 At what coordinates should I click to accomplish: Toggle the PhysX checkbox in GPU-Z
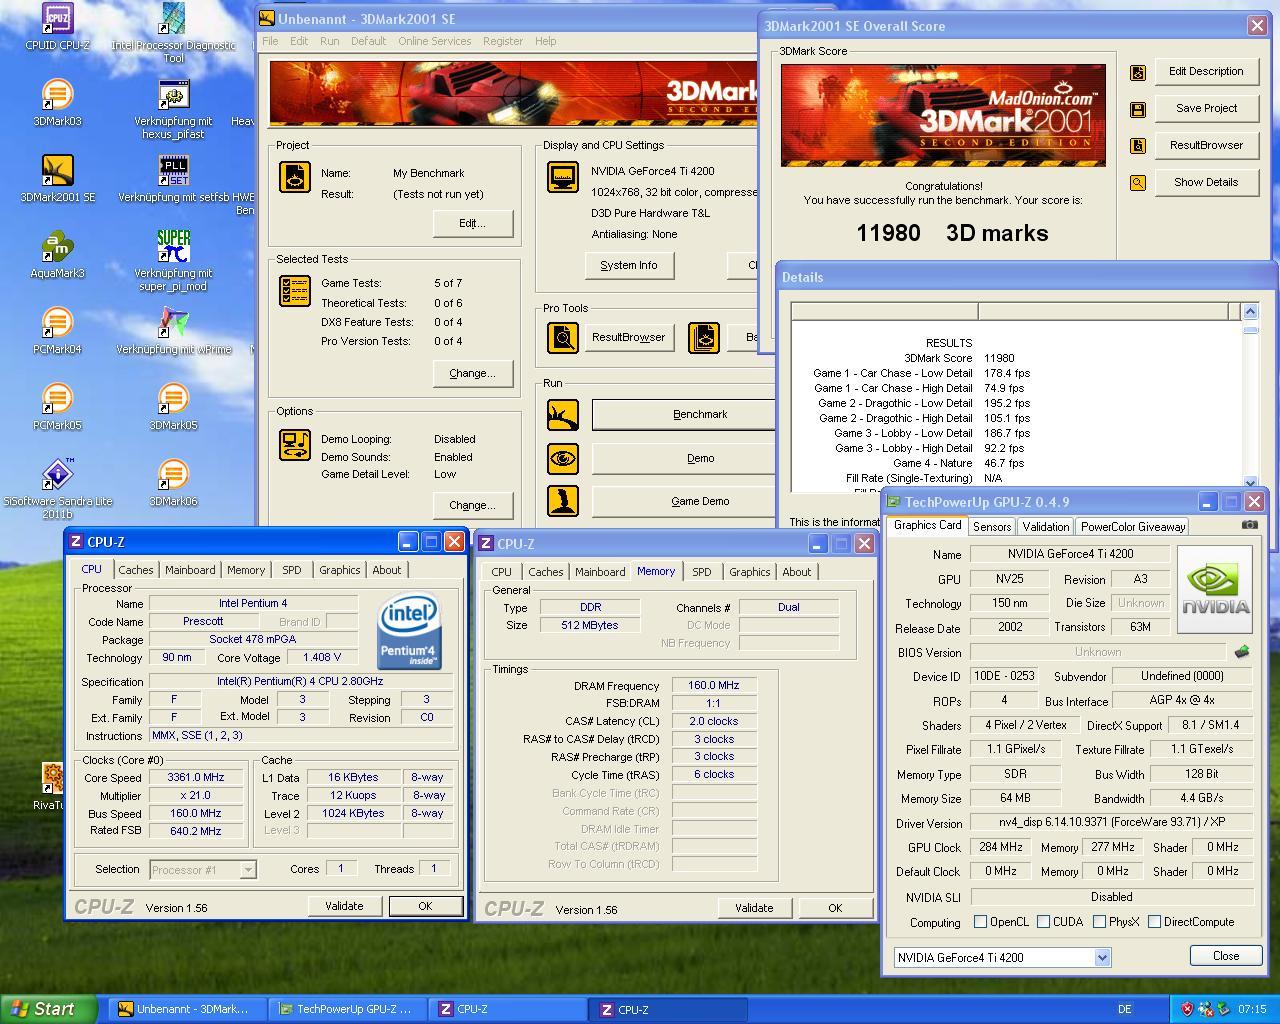click(1100, 922)
